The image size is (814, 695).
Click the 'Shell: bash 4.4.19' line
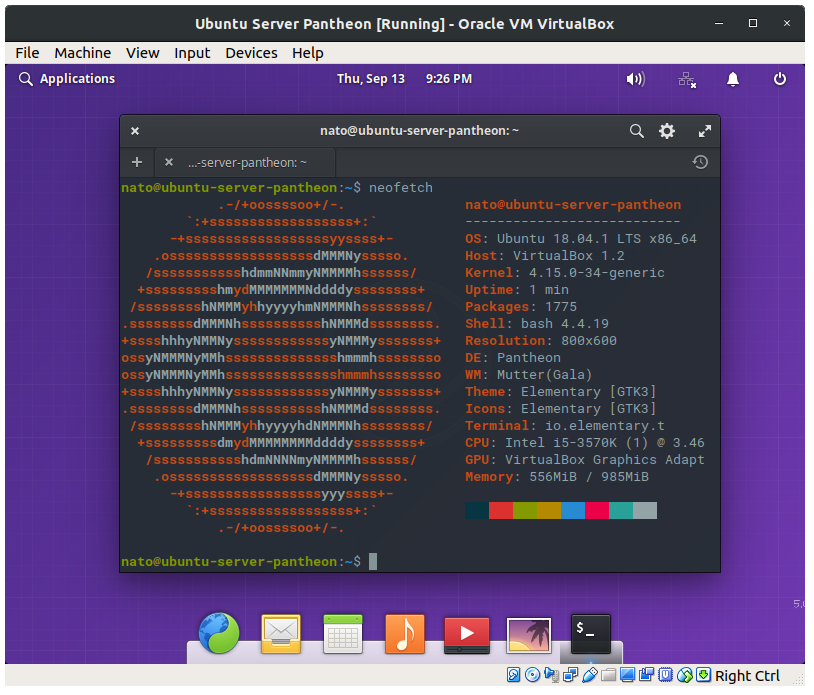tap(537, 324)
